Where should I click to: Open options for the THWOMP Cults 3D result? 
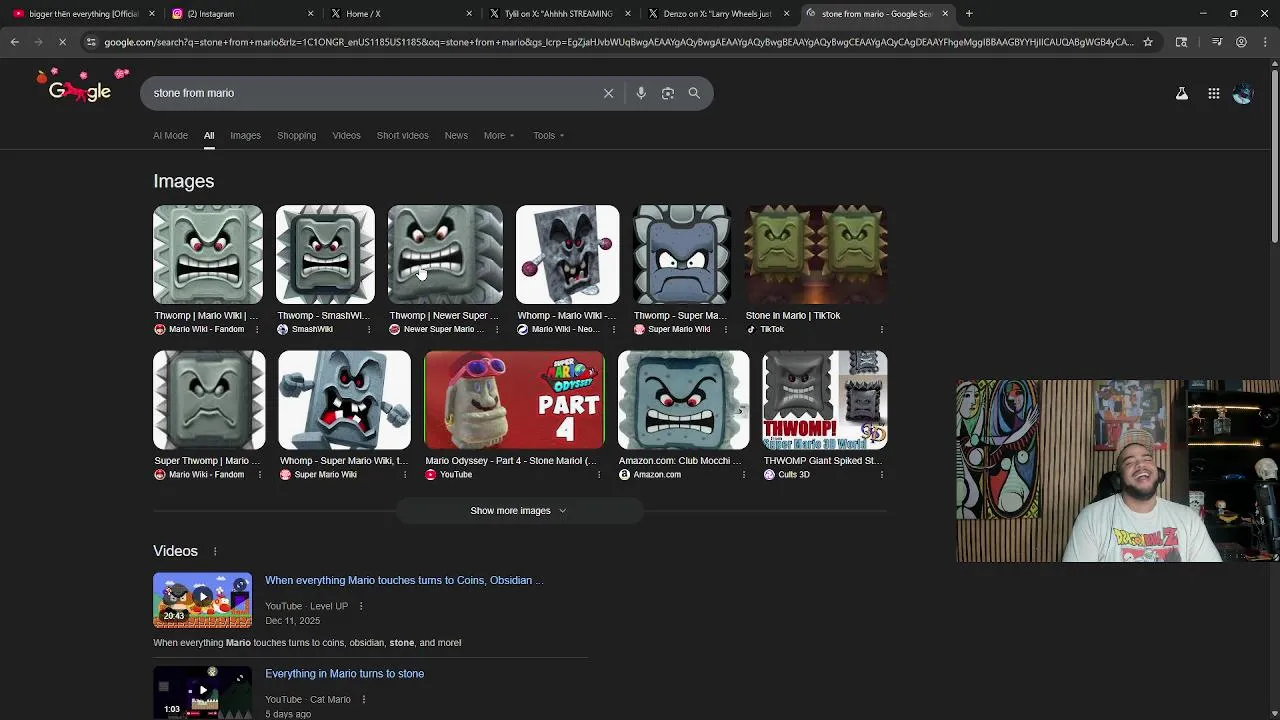(x=881, y=475)
